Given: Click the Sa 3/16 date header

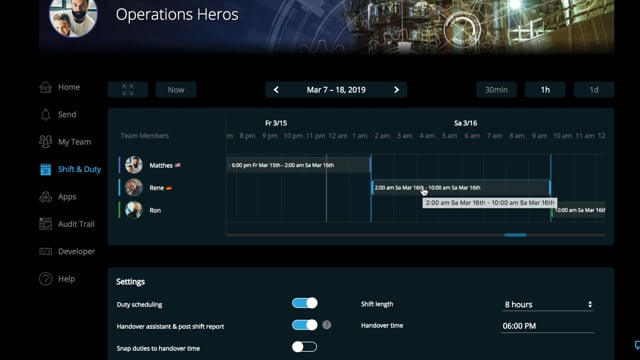Looking at the screenshot, I should [465, 123].
